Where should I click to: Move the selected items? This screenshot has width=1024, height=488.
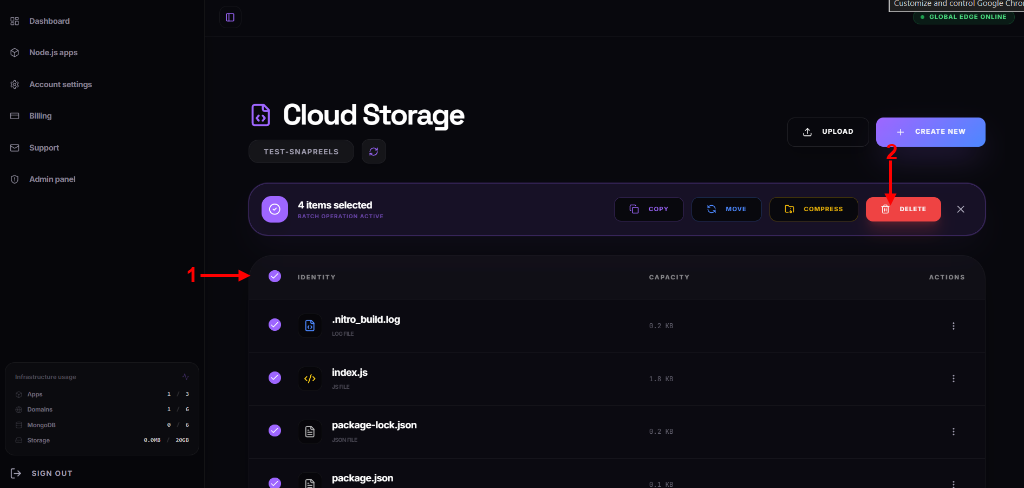click(x=726, y=209)
